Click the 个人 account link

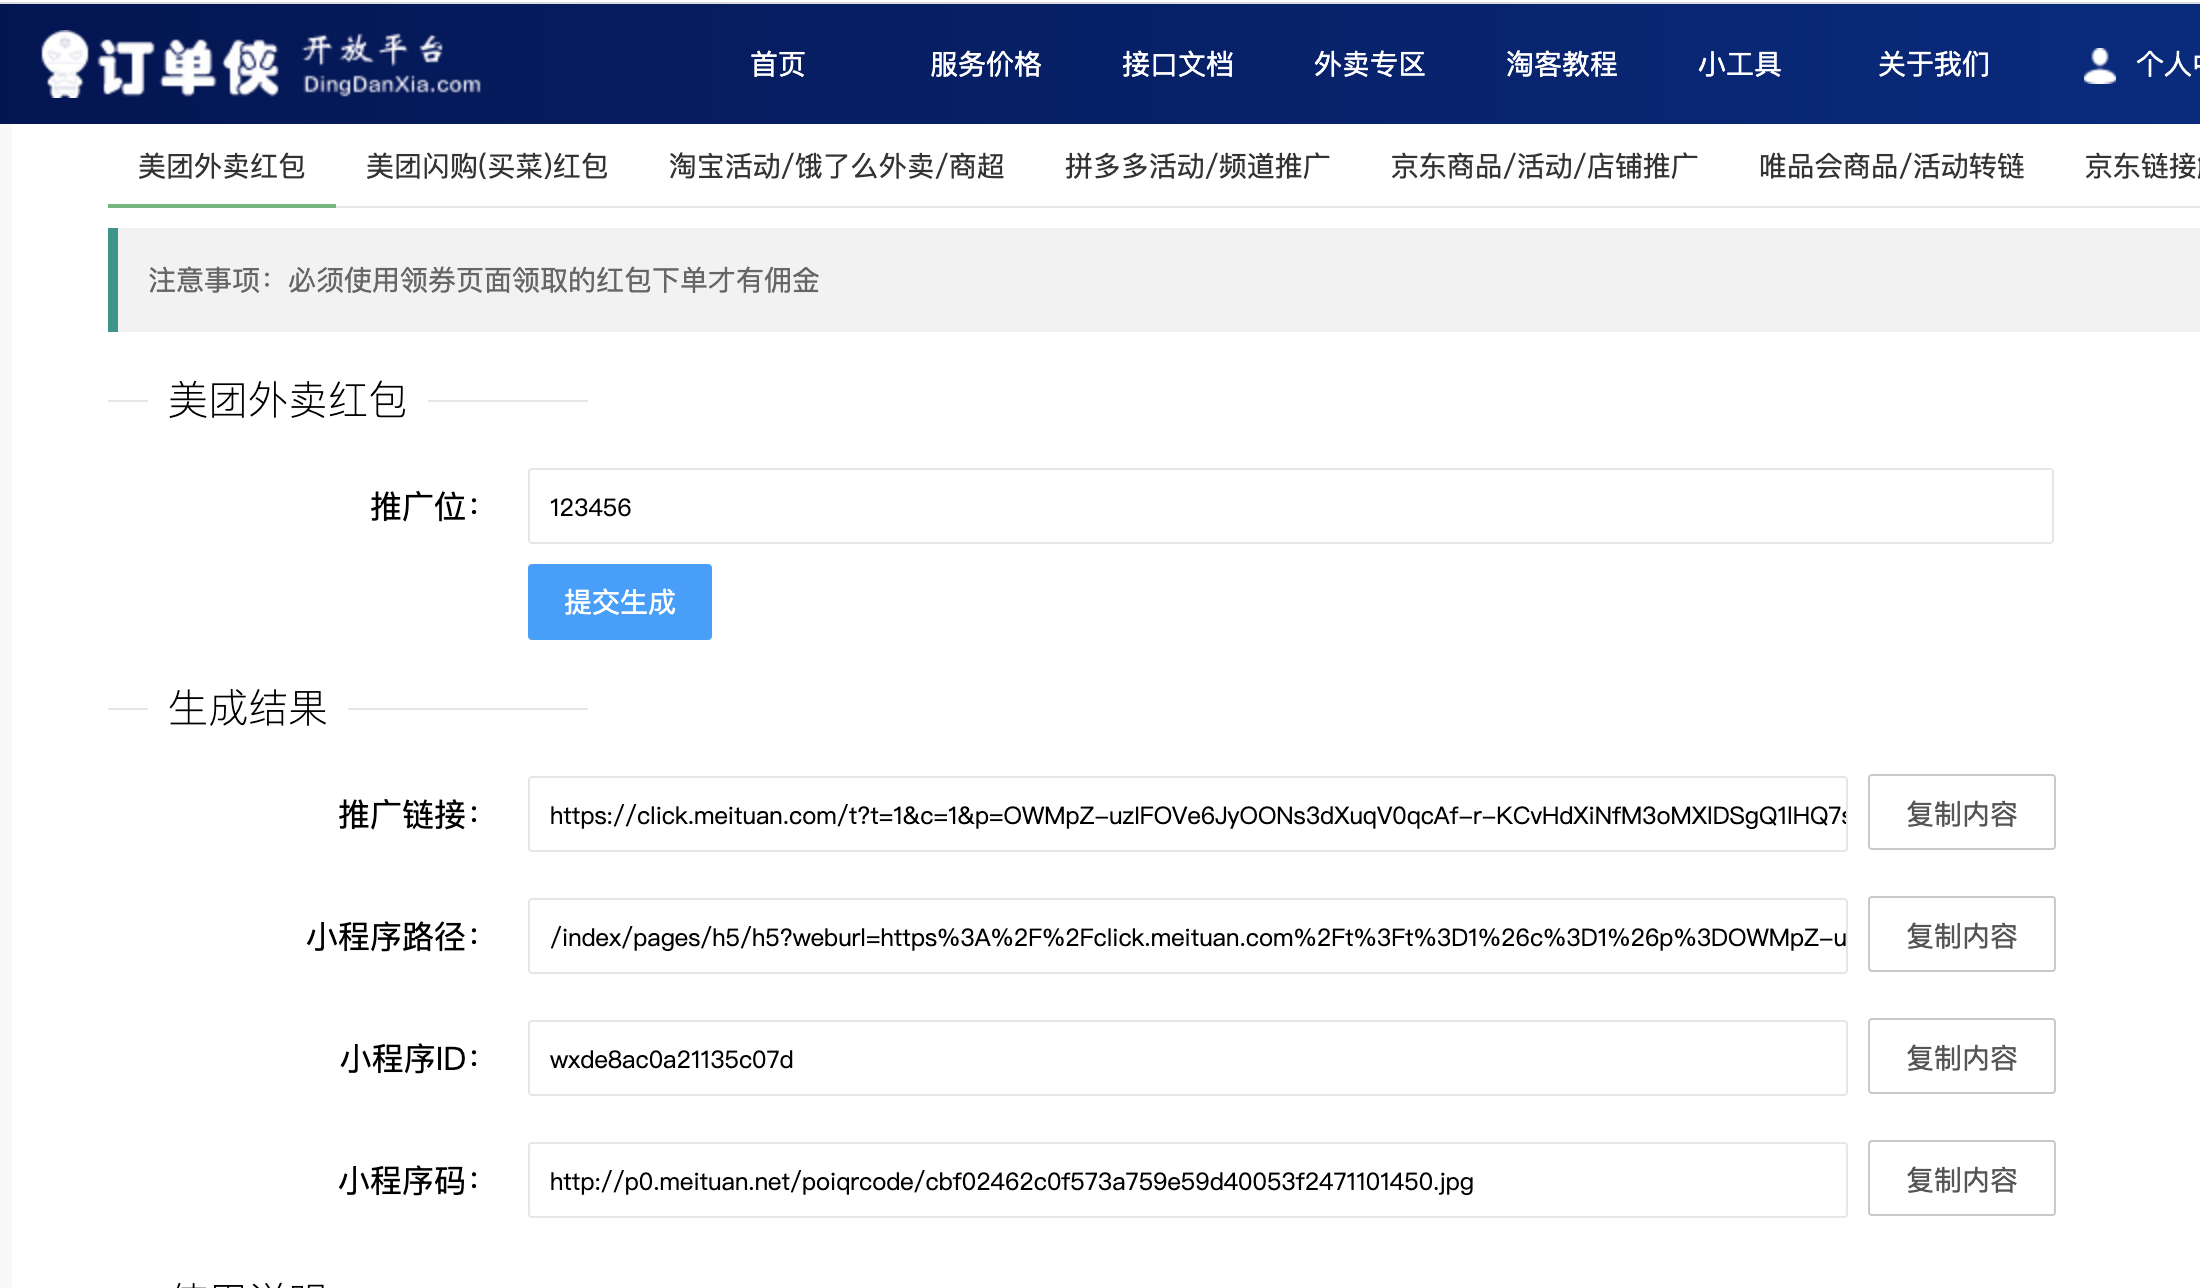[x=2167, y=65]
